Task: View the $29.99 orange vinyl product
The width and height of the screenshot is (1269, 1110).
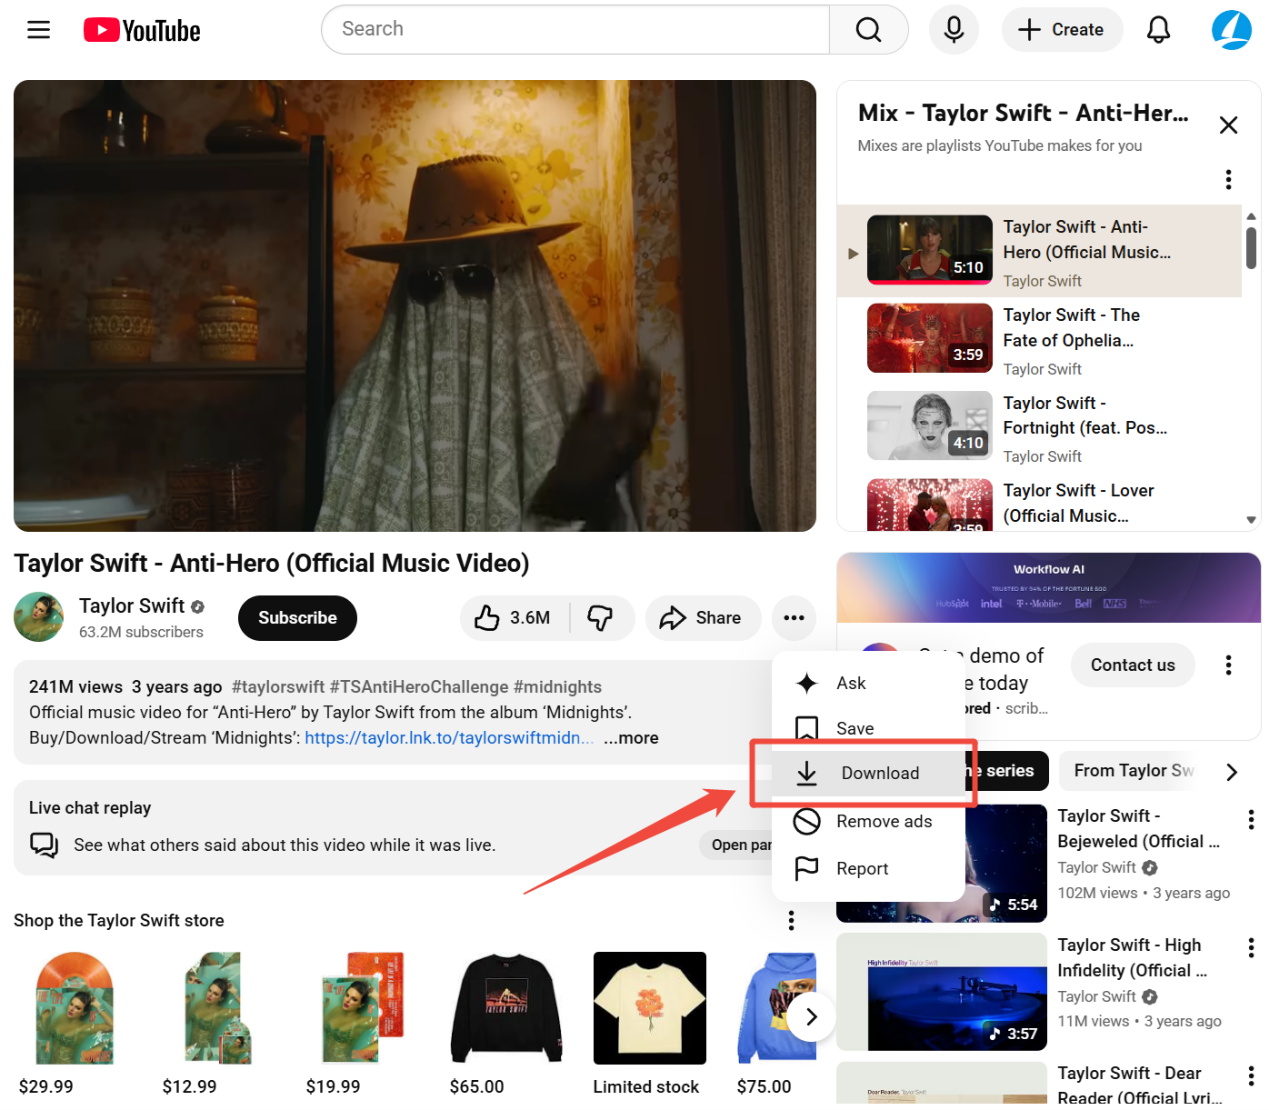Action: point(74,1009)
